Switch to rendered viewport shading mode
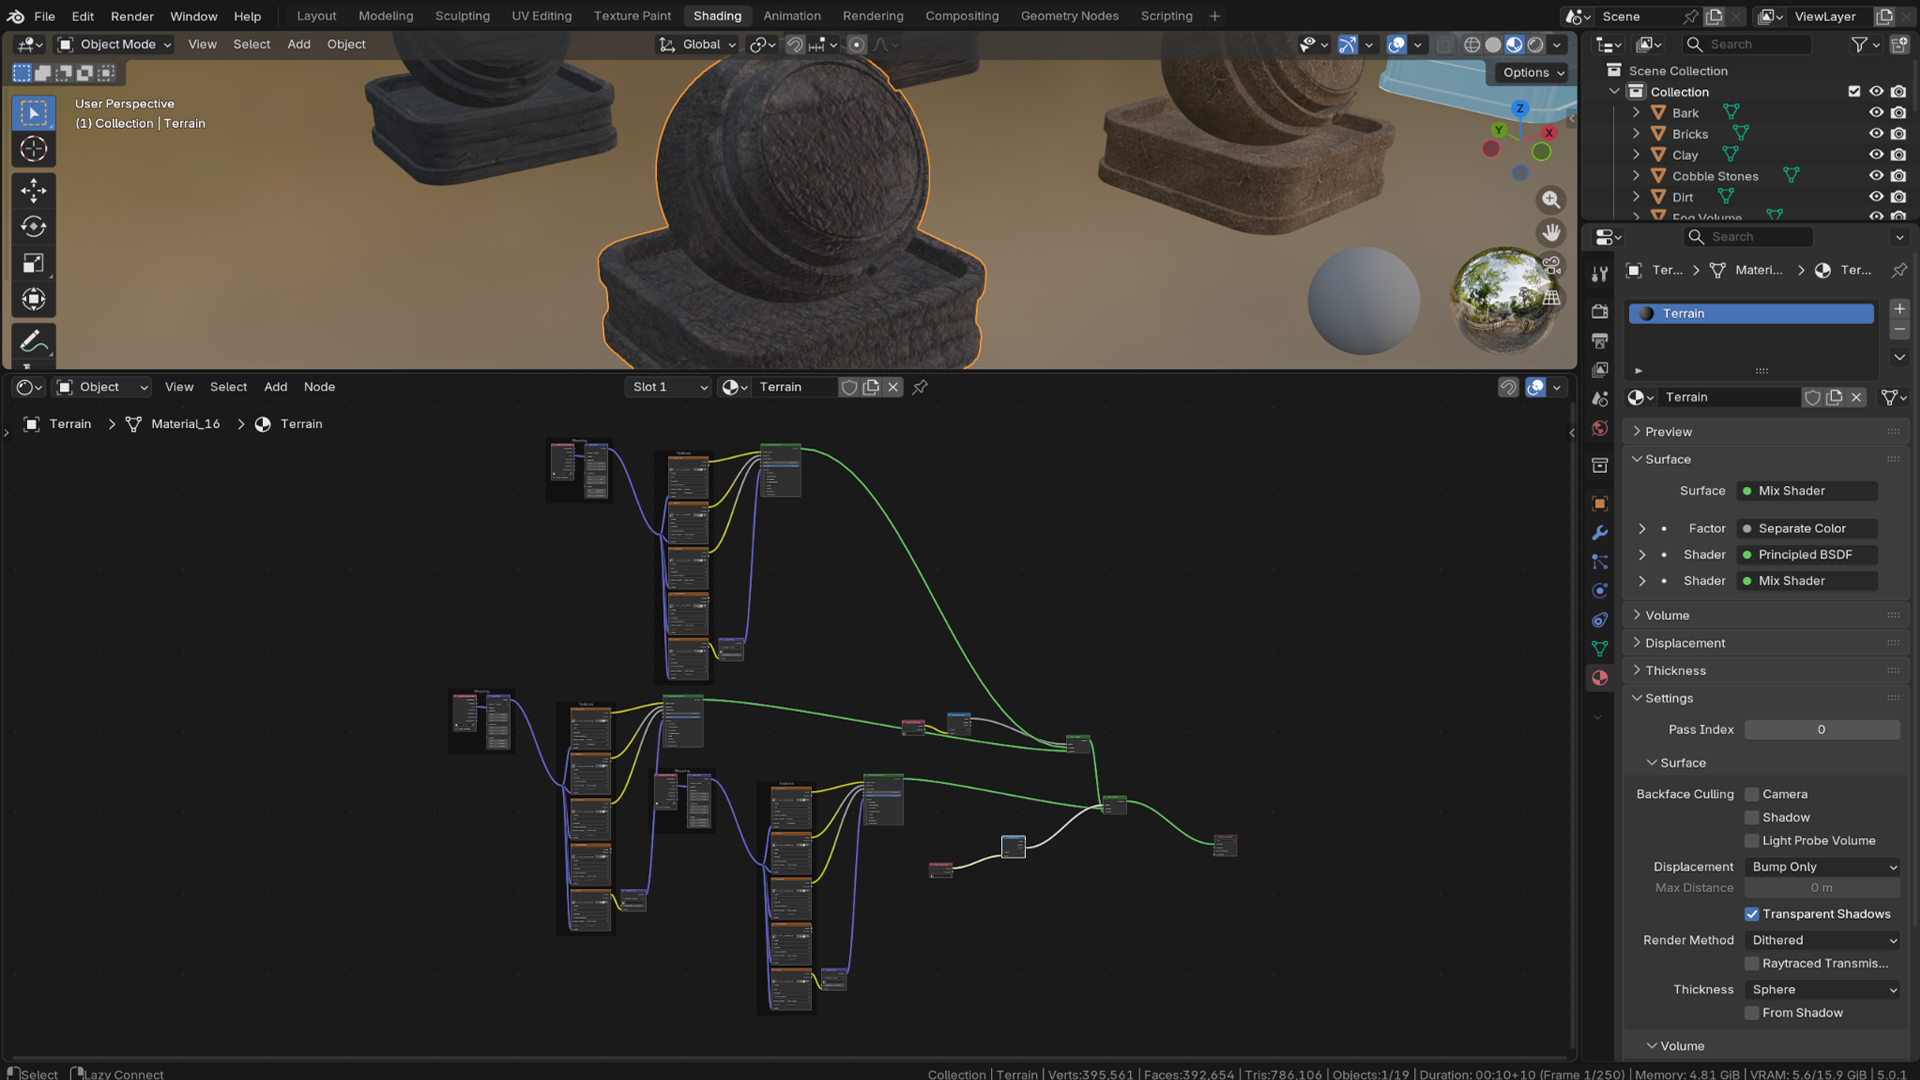The image size is (1920, 1080). [1535, 44]
